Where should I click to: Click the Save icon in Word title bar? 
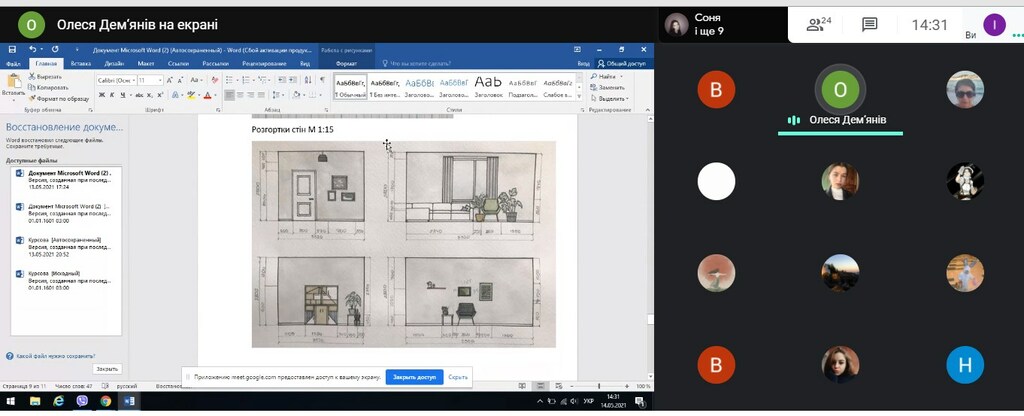[x=11, y=48]
